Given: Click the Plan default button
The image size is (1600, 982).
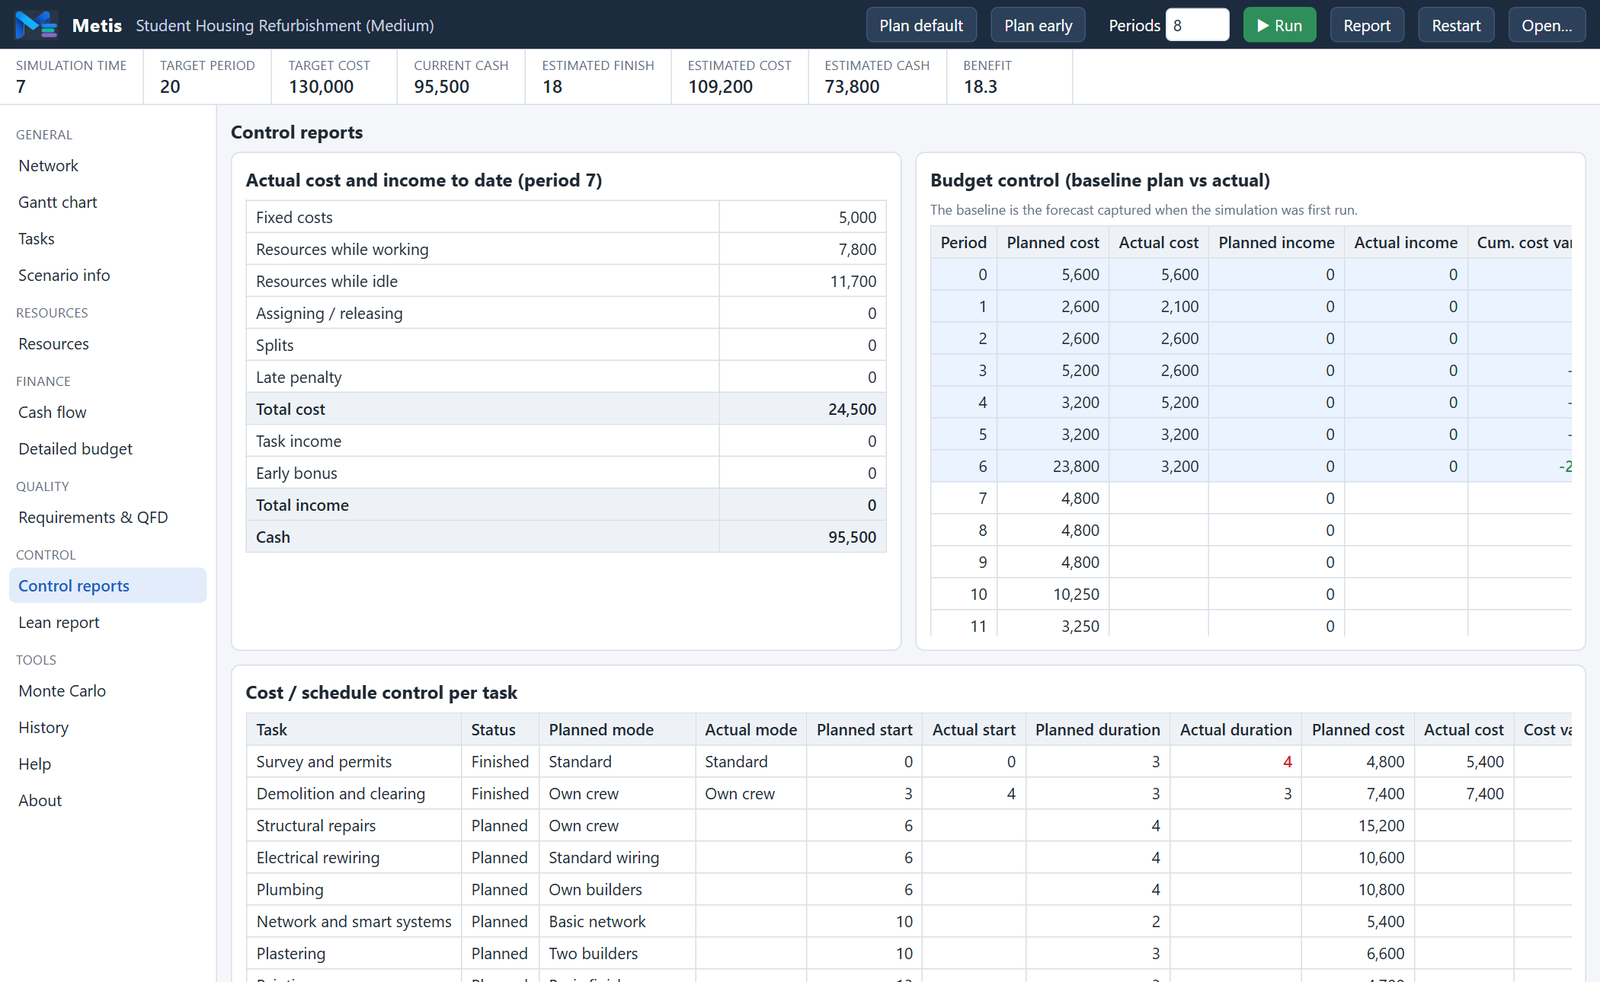Looking at the screenshot, I should tap(921, 25).
